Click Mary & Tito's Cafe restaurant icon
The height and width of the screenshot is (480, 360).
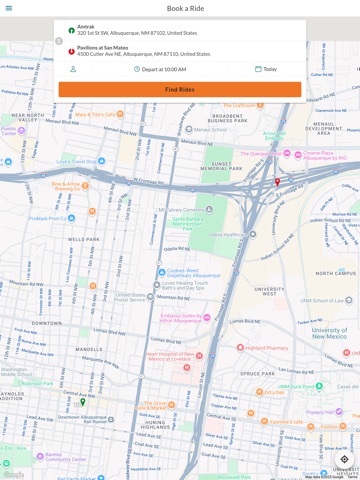pyautogui.click(x=120, y=114)
